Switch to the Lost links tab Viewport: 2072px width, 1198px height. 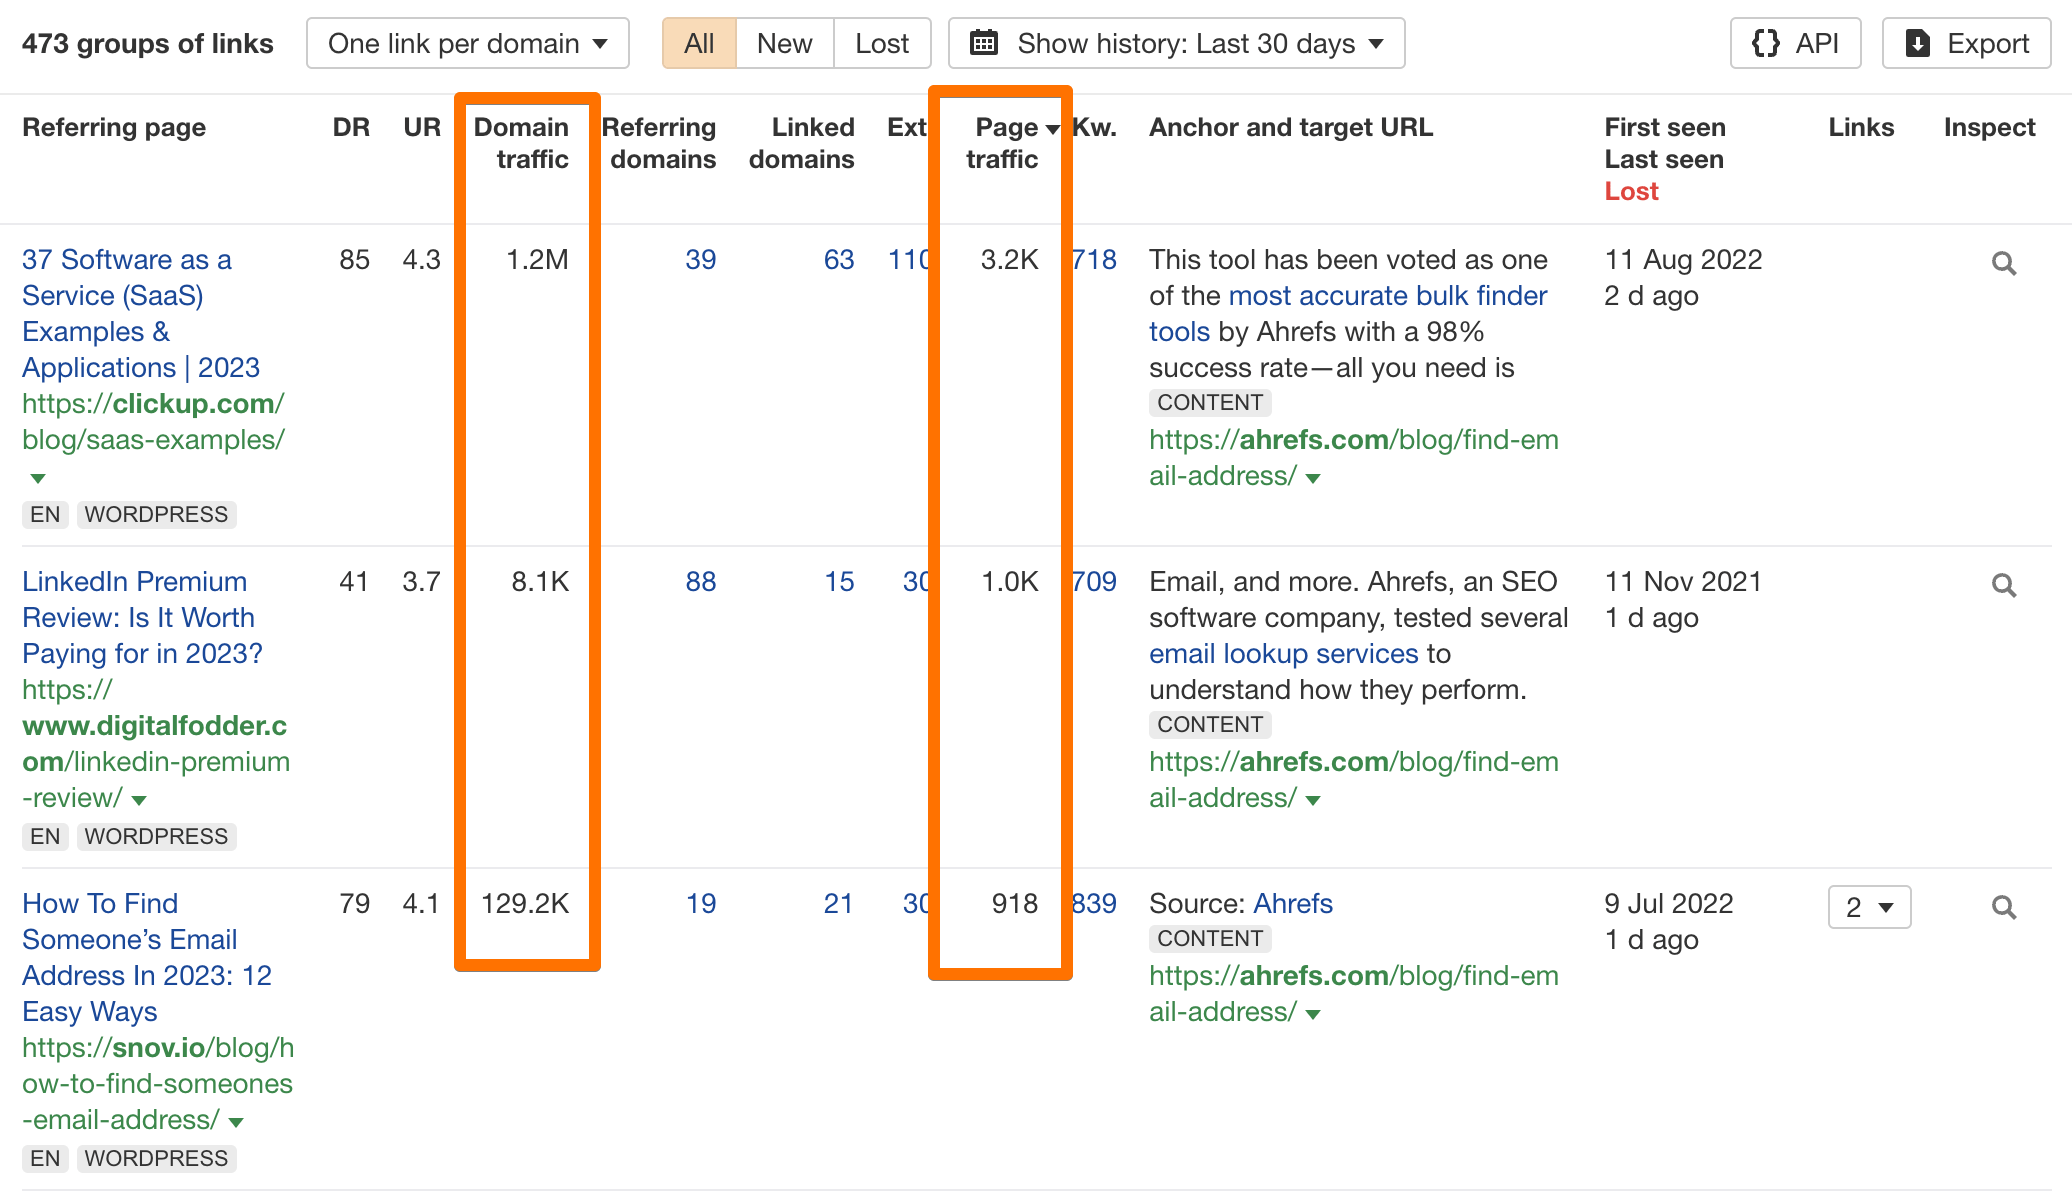point(881,43)
